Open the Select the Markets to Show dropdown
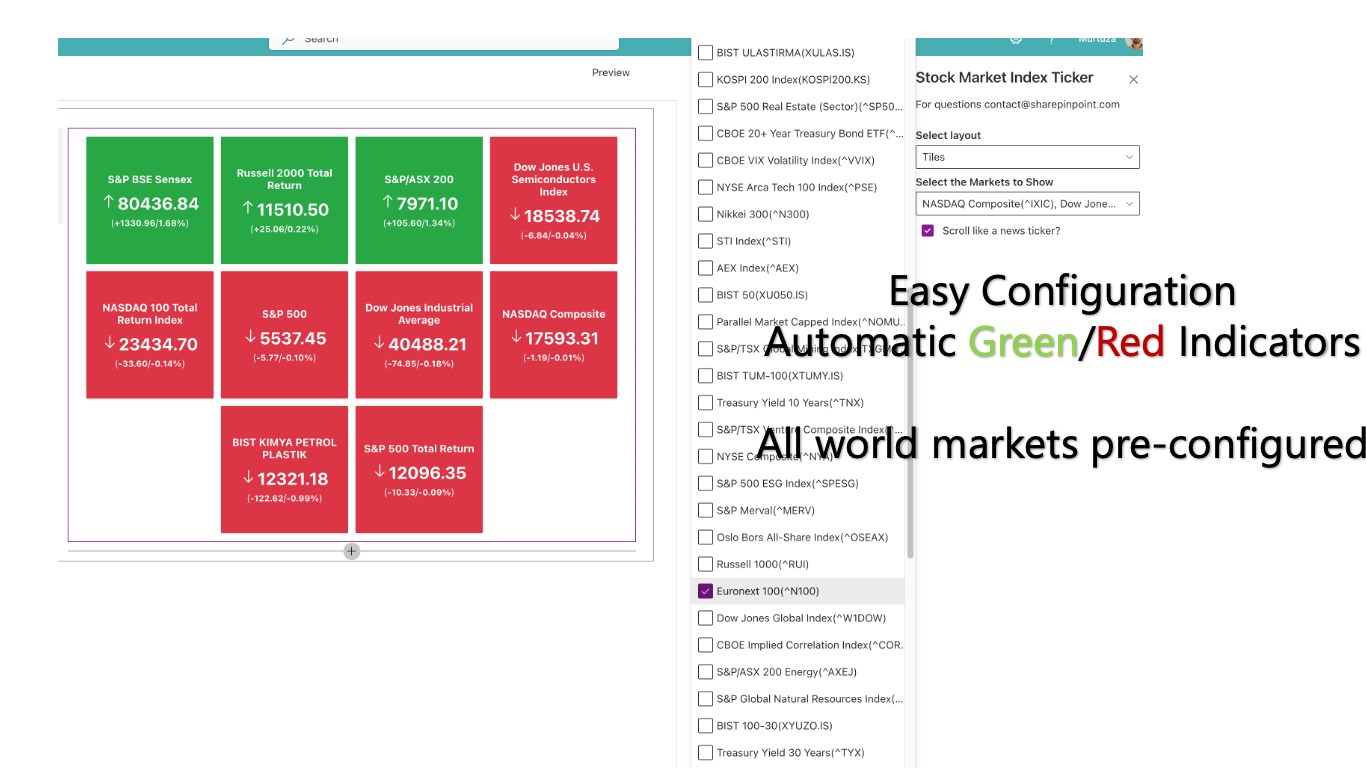Screen dimensions: 1366x768 (1027, 204)
